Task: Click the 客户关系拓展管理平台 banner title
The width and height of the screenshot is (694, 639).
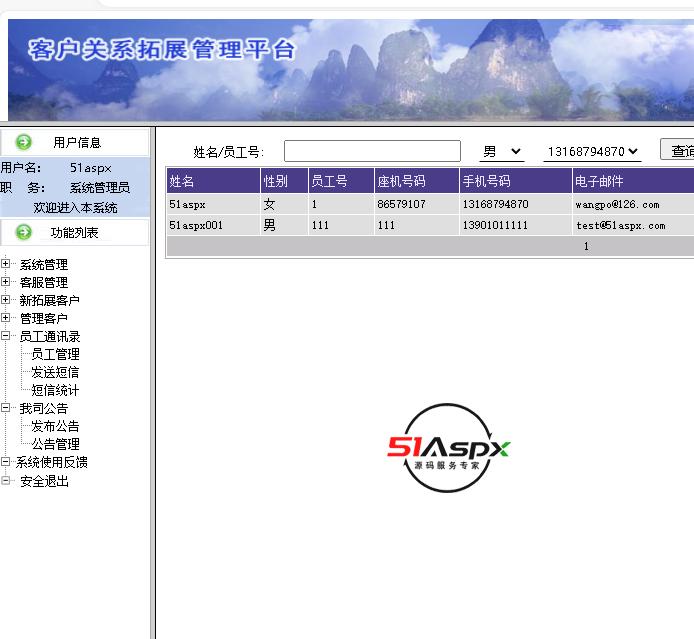Action: point(162,49)
